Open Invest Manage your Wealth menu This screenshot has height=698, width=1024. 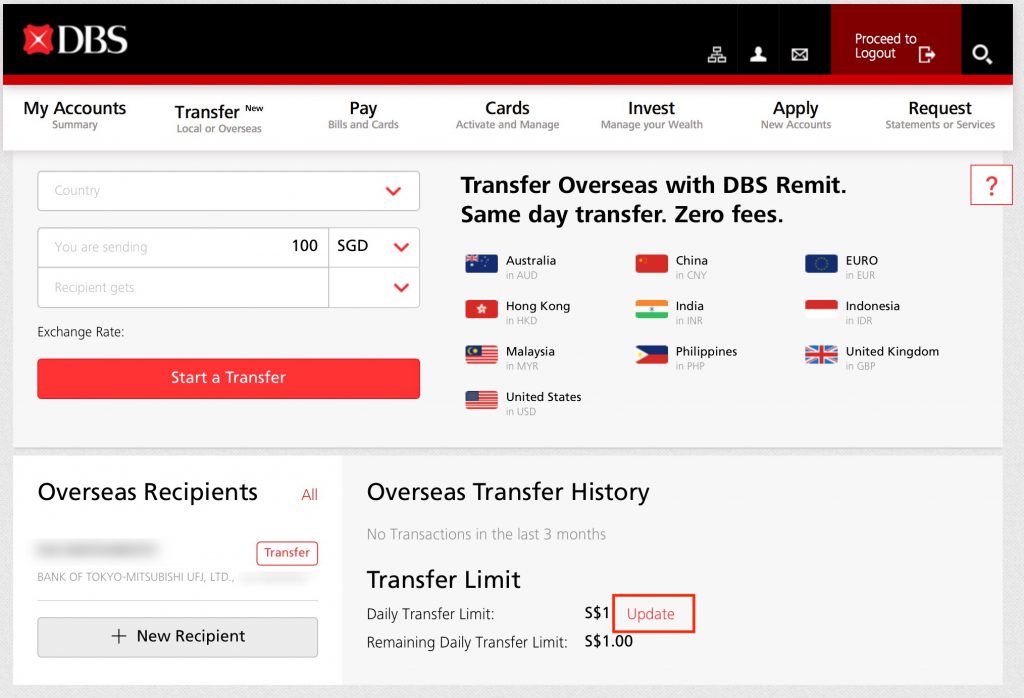click(x=652, y=115)
